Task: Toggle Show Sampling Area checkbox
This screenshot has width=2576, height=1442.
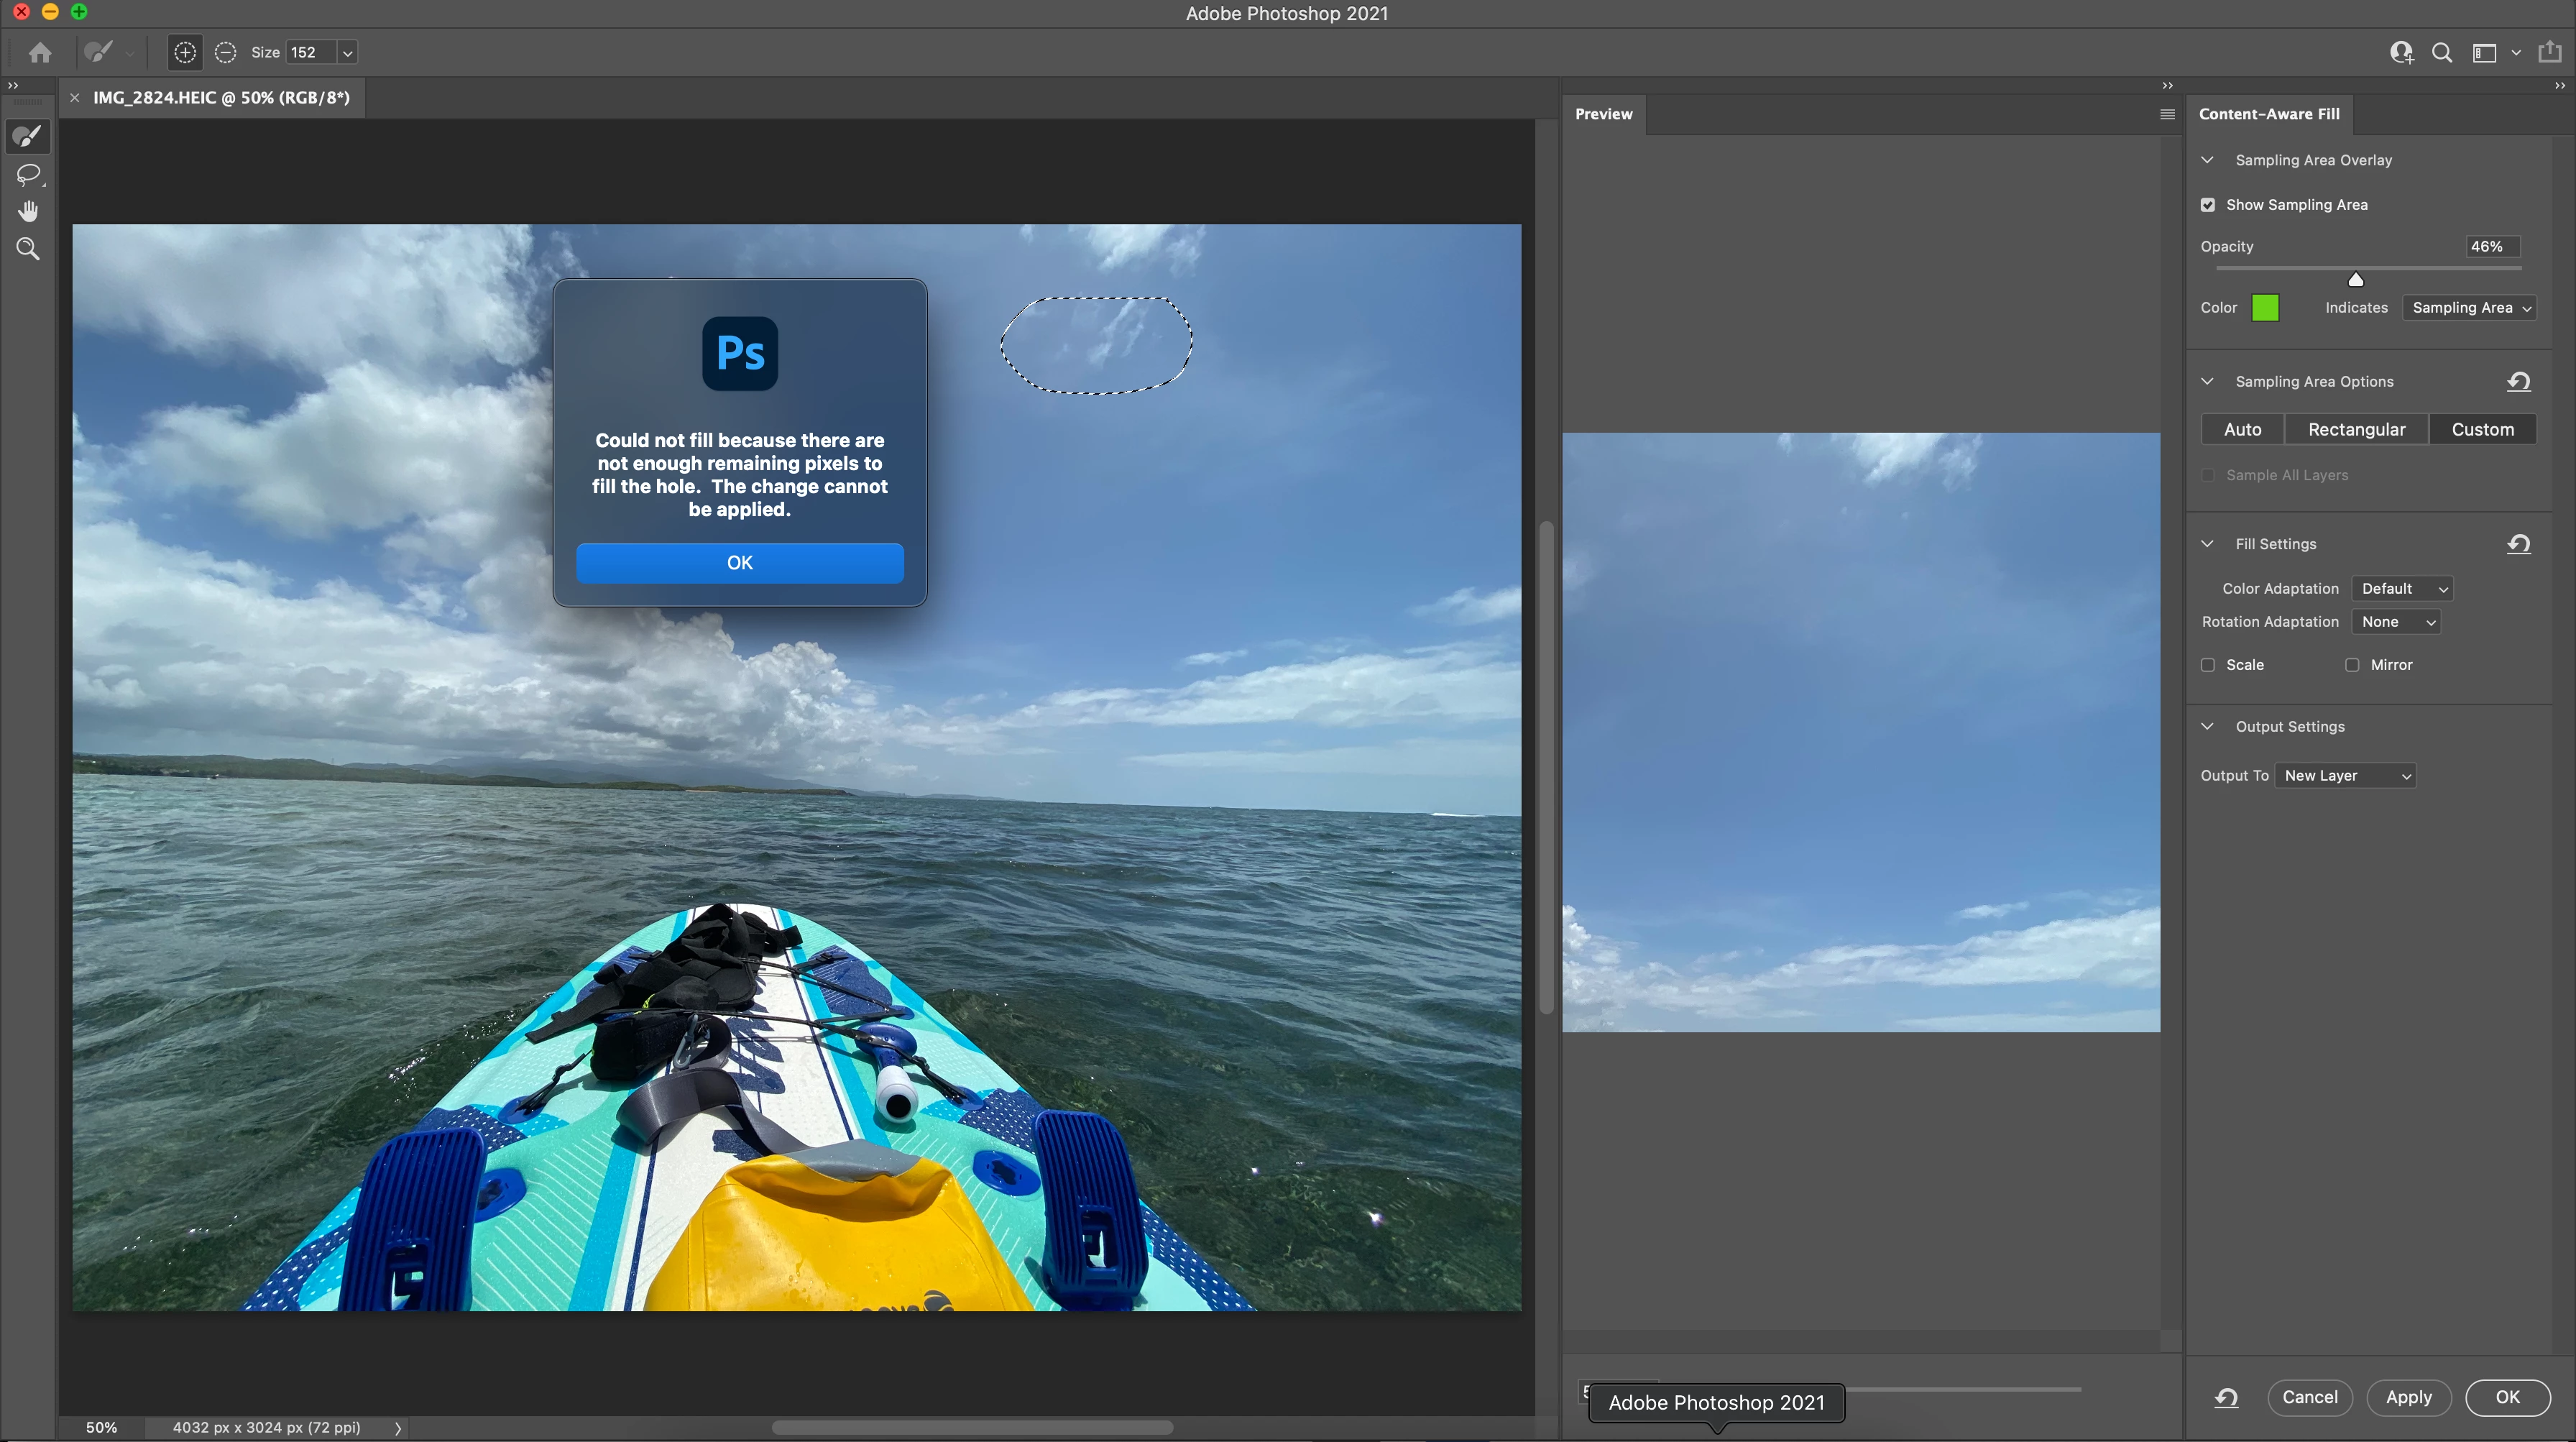Action: coord(2207,205)
